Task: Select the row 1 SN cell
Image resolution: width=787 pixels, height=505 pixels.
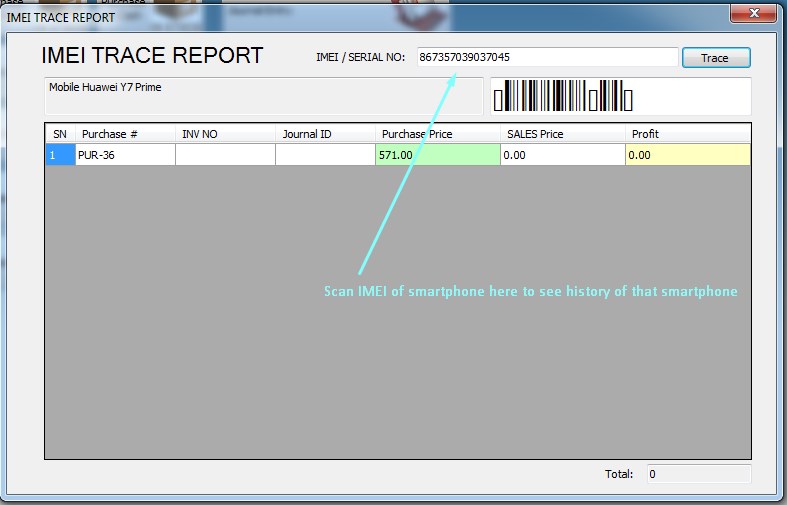Action: pyautogui.click(x=60, y=155)
